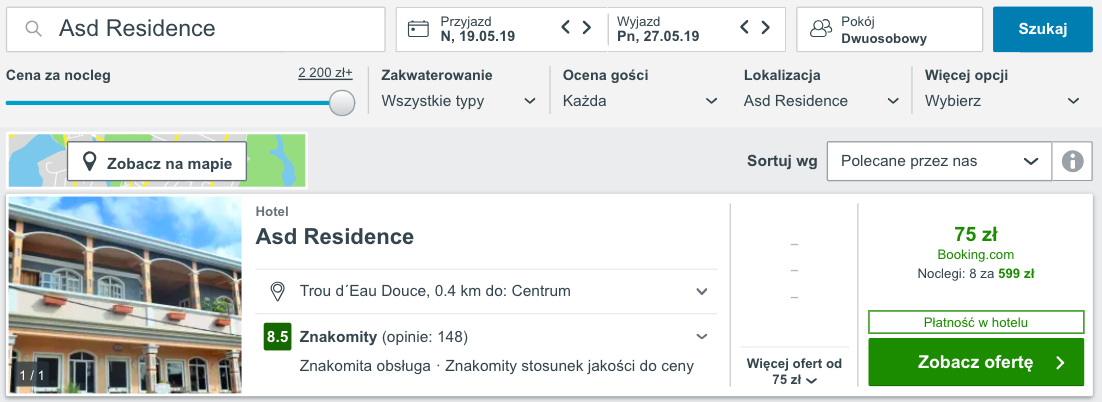Click the green Zobacz ofertę button
Viewport: 1102px width, 402px height.
tap(976, 362)
